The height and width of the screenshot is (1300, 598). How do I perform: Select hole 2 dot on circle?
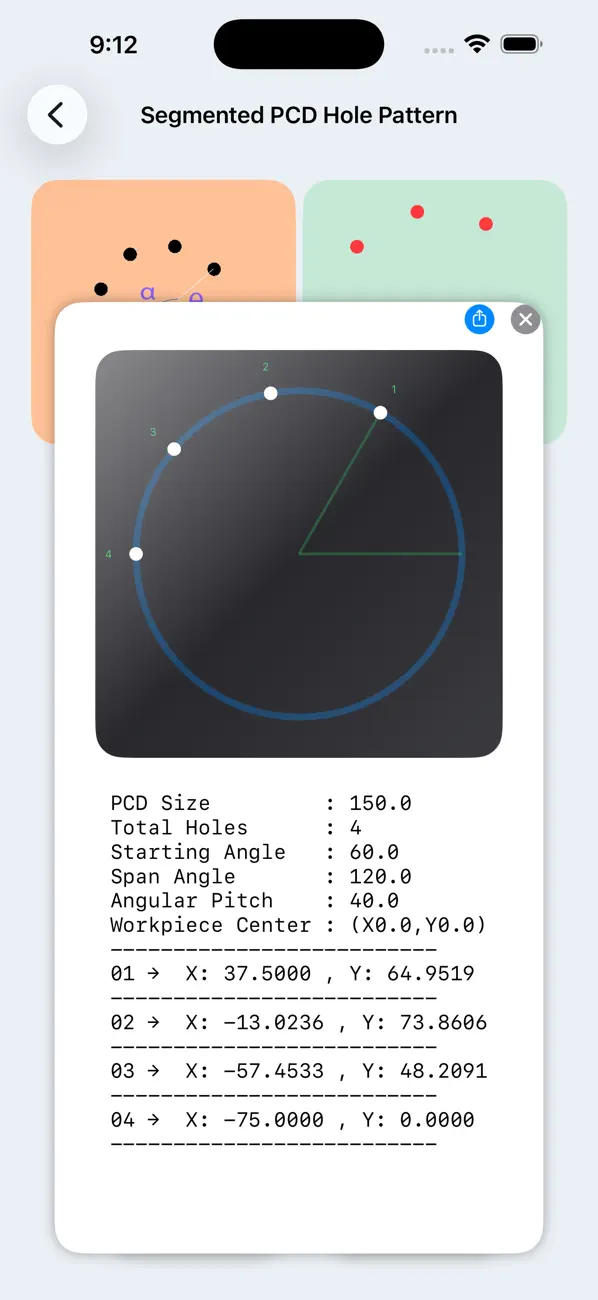point(270,393)
